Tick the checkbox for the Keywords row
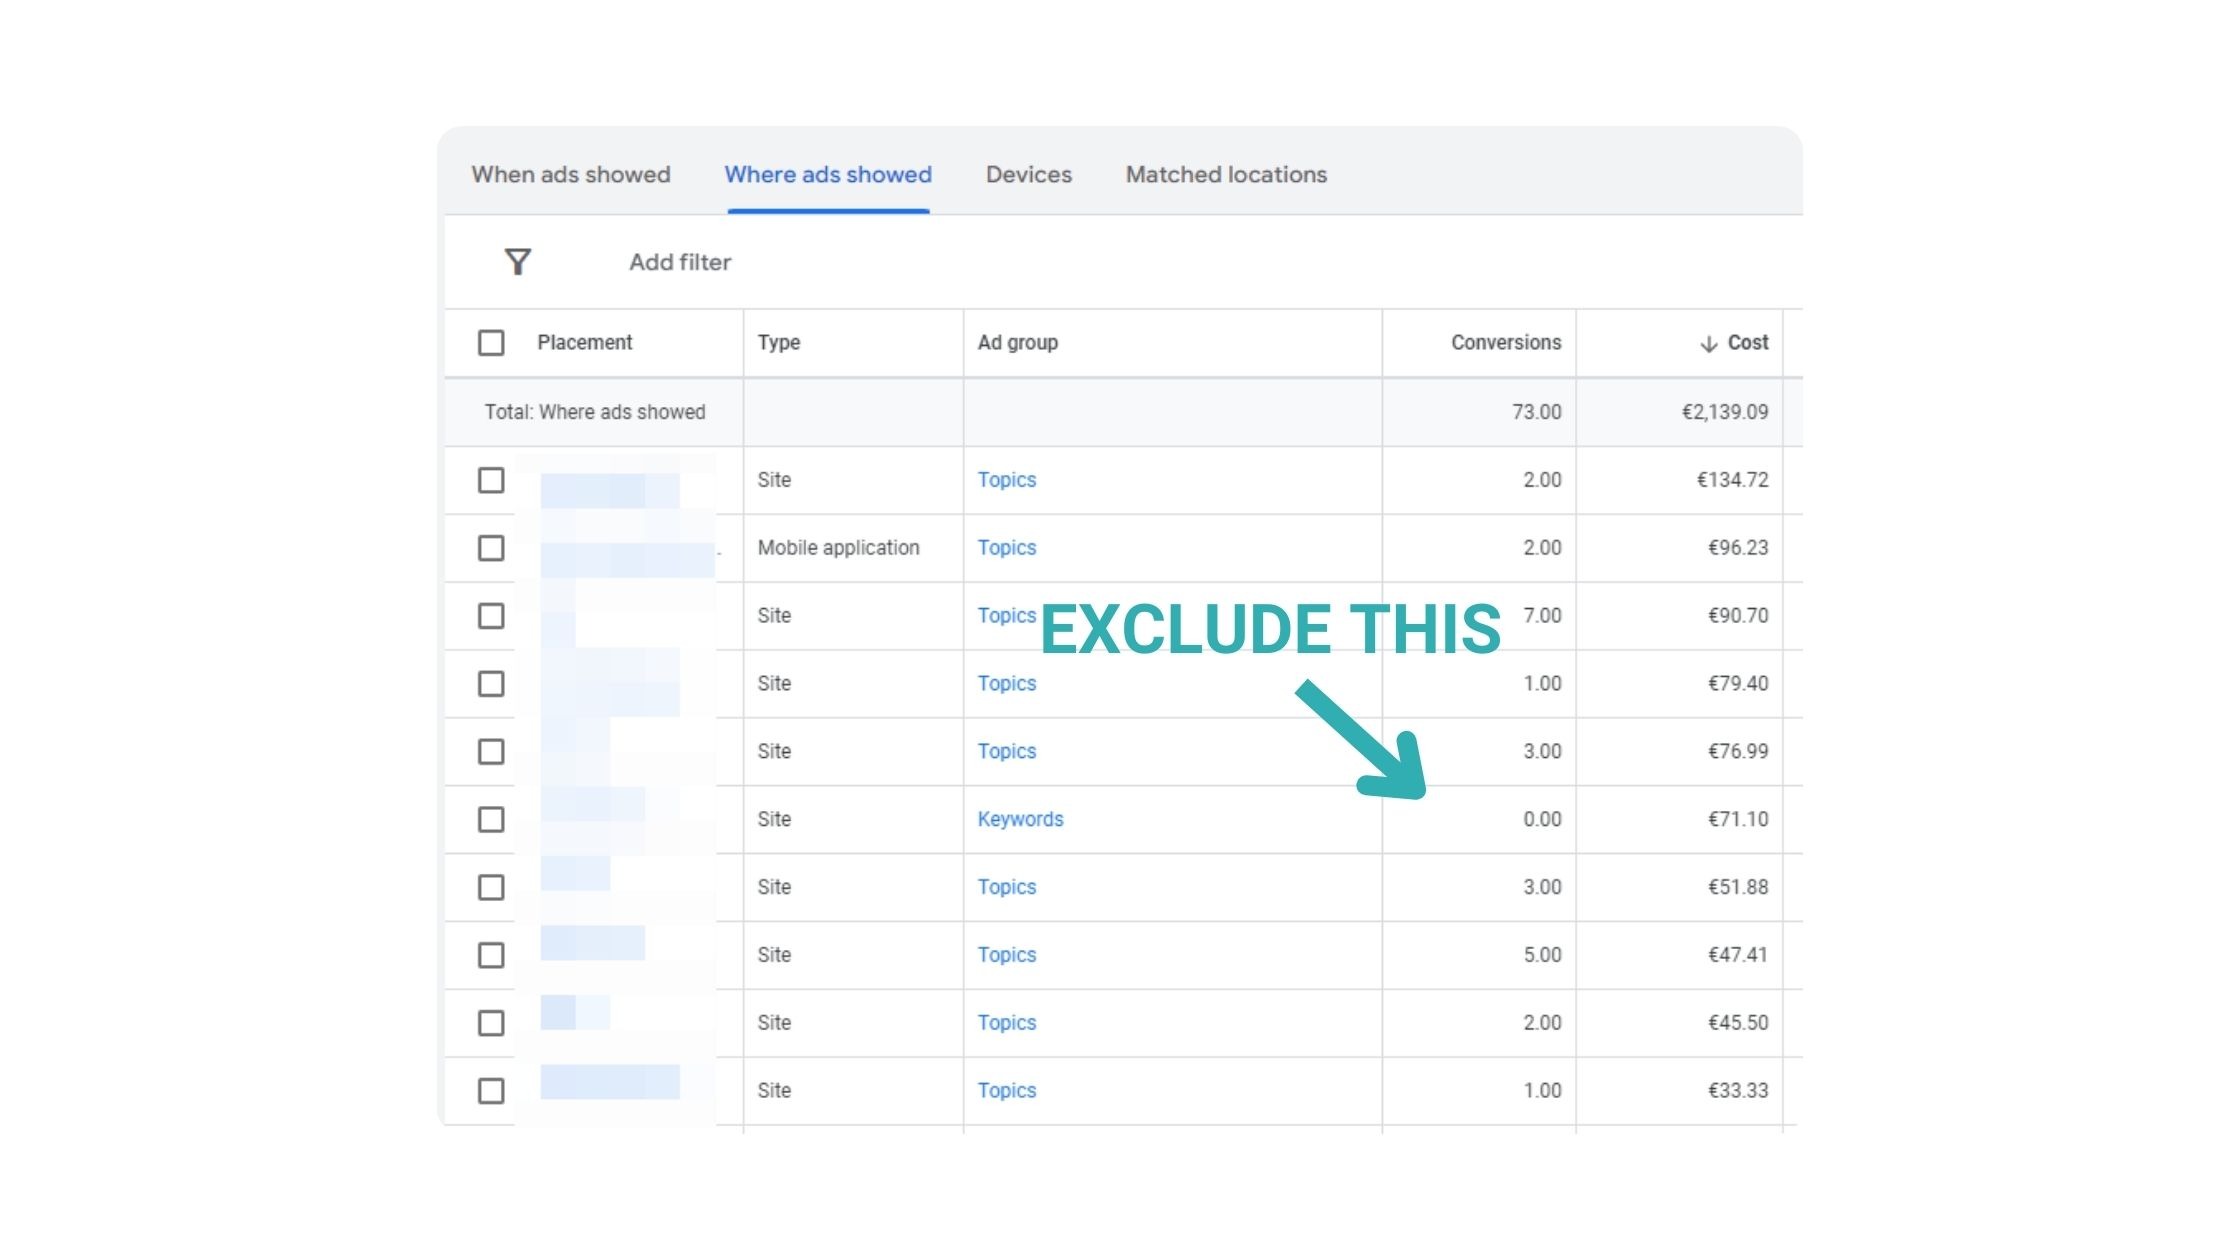This screenshot has height=1260, width=2240. pyautogui.click(x=491, y=819)
